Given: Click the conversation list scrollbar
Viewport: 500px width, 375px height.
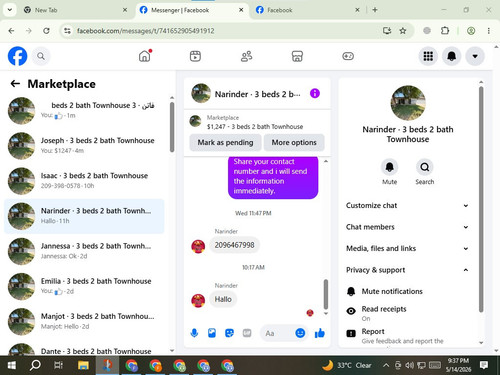Looking at the screenshot, I should (x=172, y=127).
